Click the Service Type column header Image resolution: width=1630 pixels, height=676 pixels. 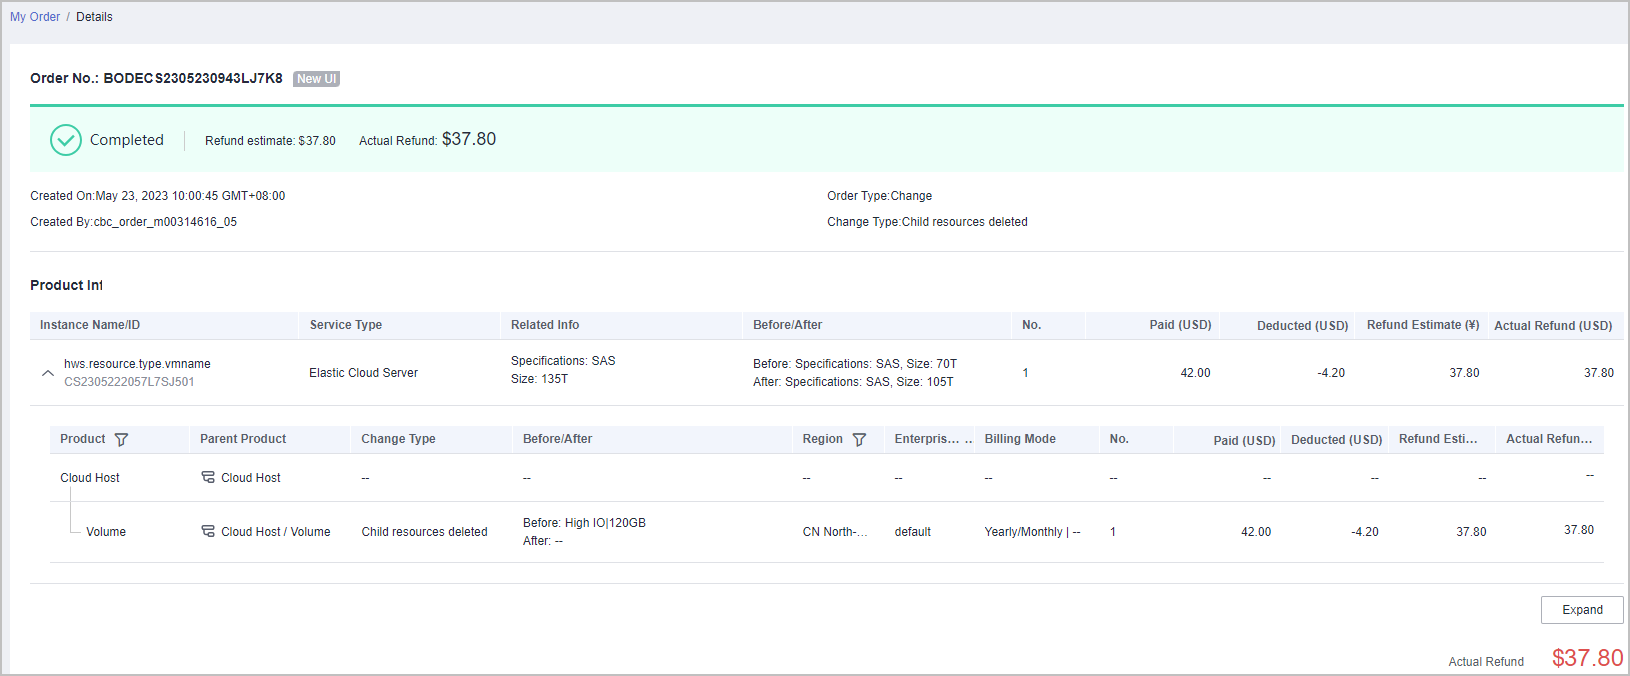click(x=346, y=325)
